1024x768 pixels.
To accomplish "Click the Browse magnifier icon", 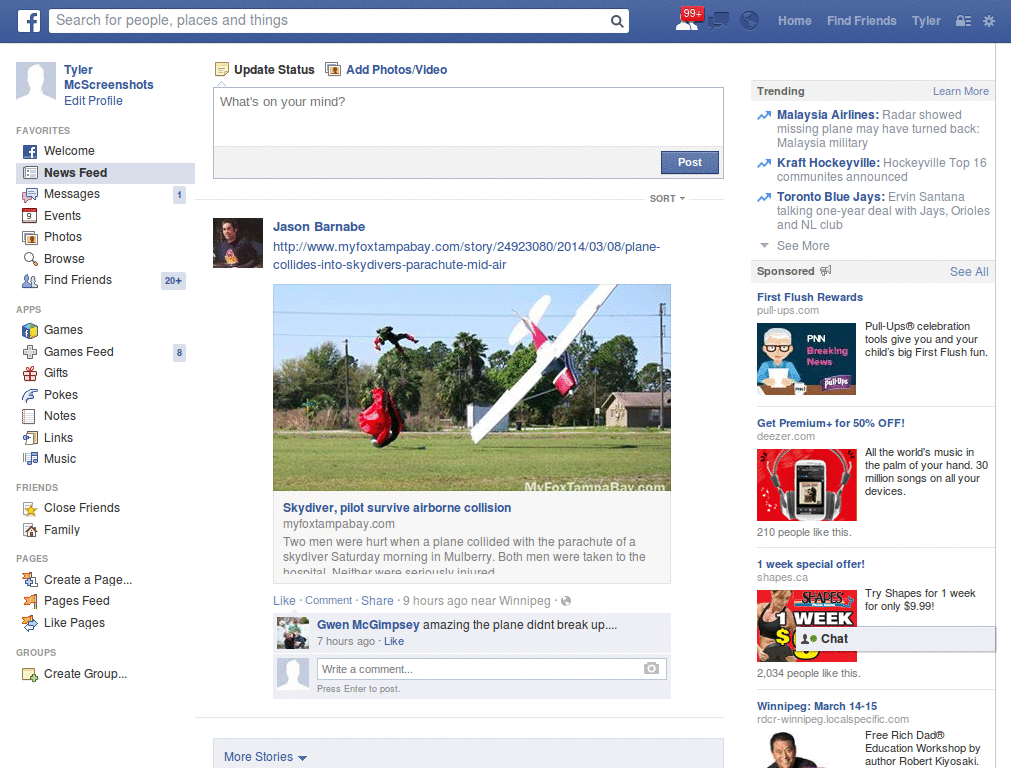I will (30, 259).
